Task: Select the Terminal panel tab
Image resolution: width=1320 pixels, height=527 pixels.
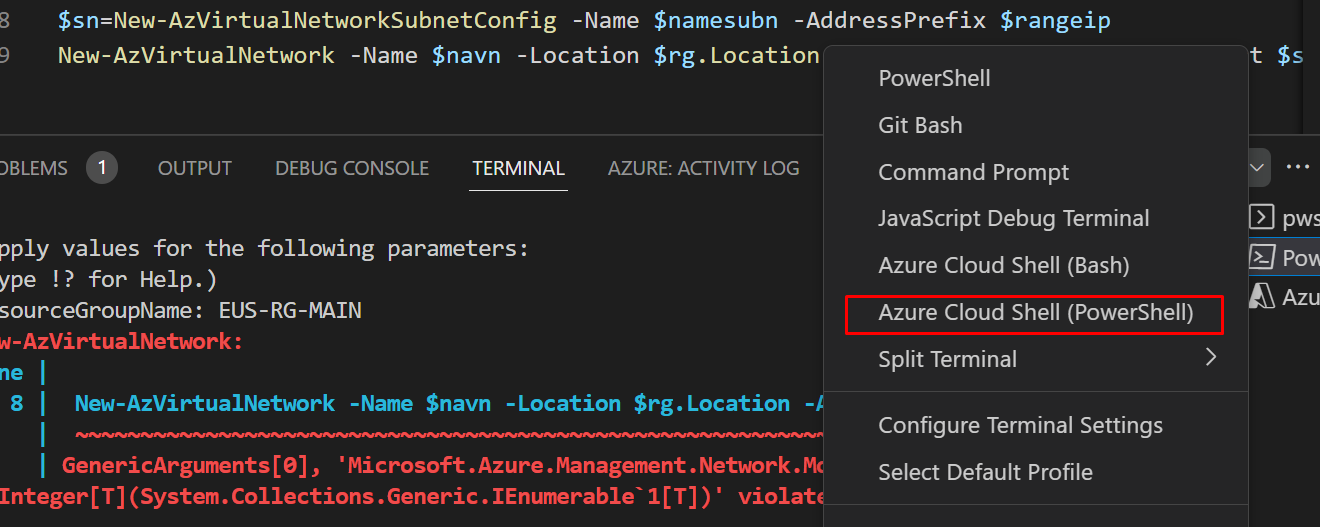Action: point(519,168)
